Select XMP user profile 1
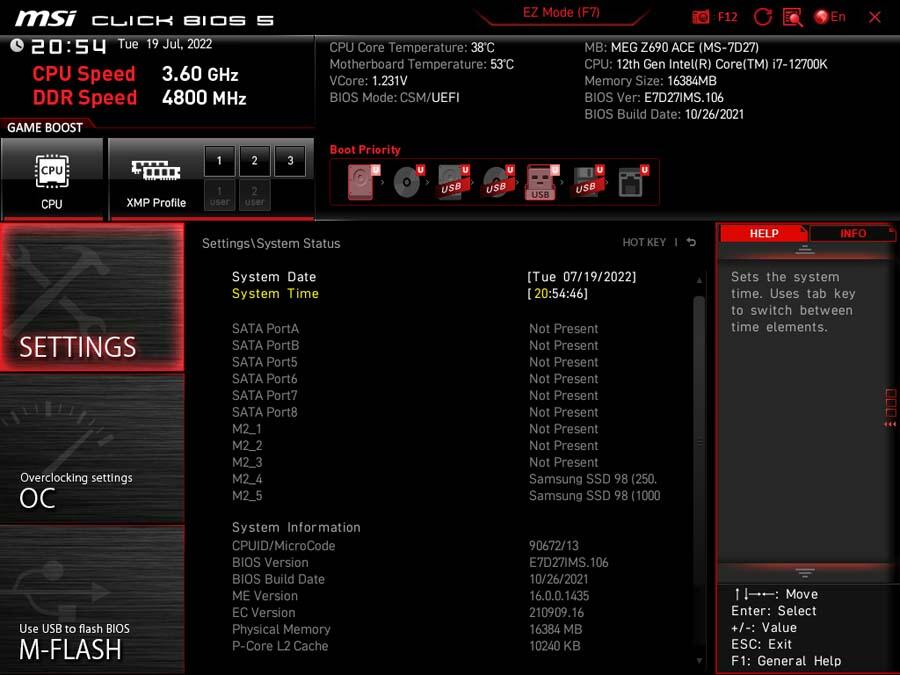The width and height of the screenshot is (900, 675). 219,195
